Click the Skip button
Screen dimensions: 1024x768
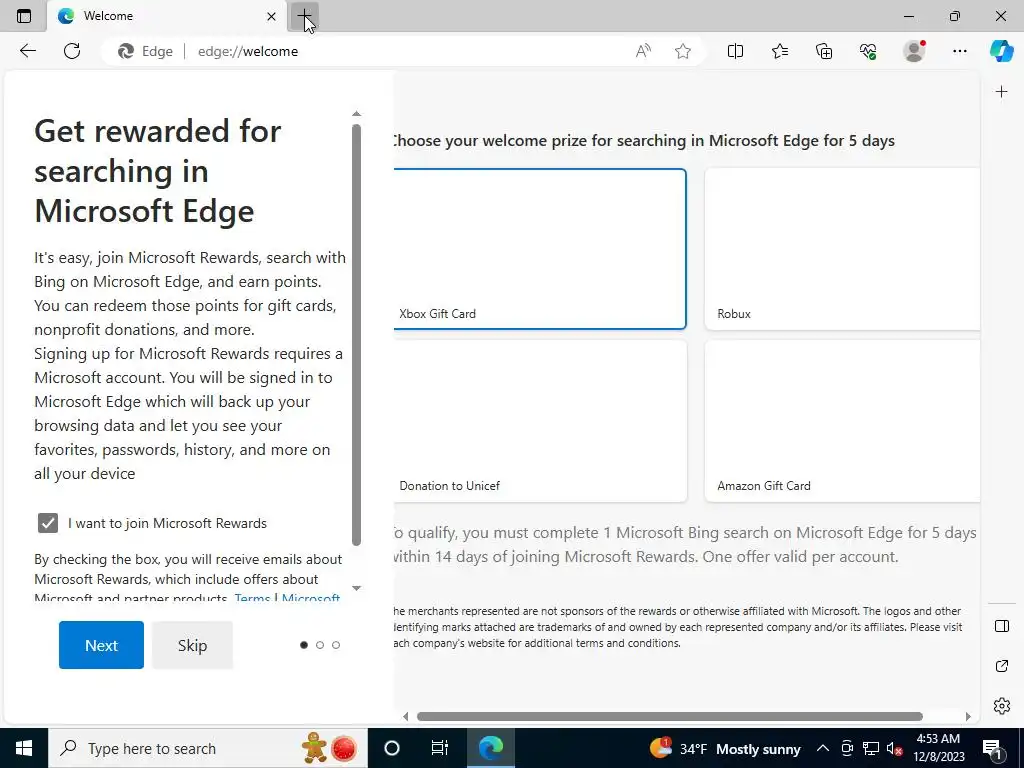tap(192, 645)
